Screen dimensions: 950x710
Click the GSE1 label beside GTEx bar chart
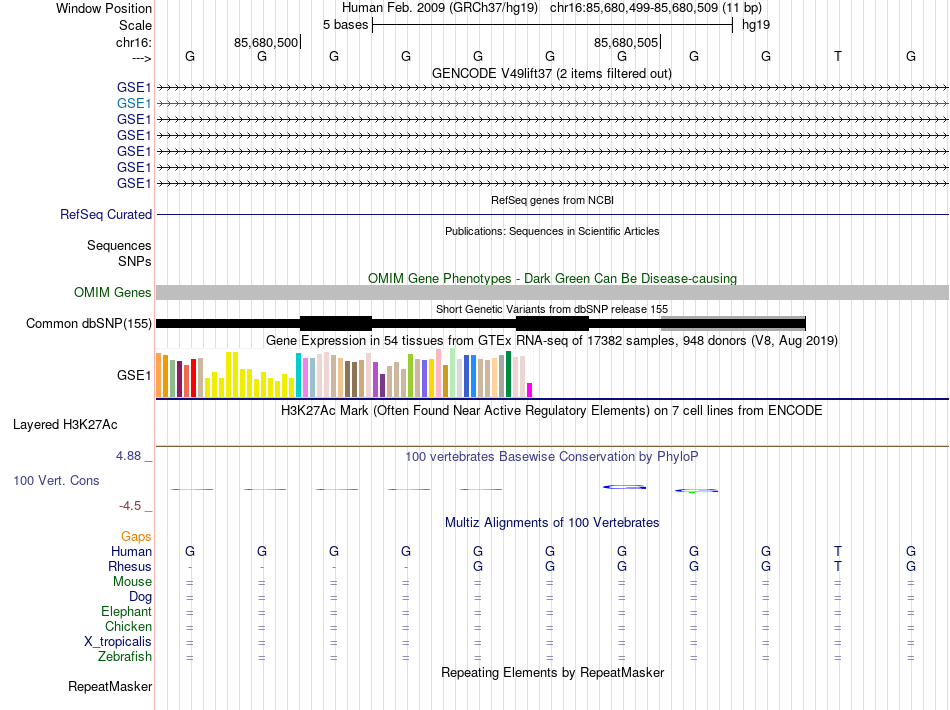[134, 376]
